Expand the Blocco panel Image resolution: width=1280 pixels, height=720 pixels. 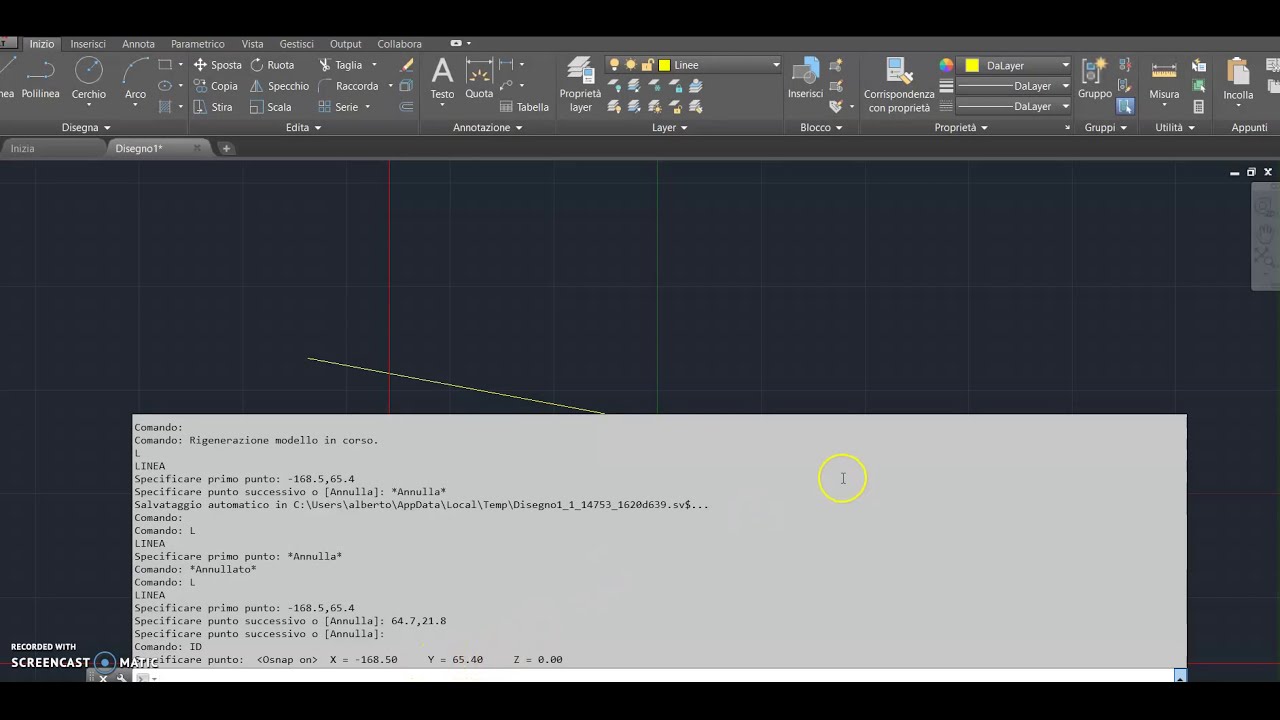[821, 127]
